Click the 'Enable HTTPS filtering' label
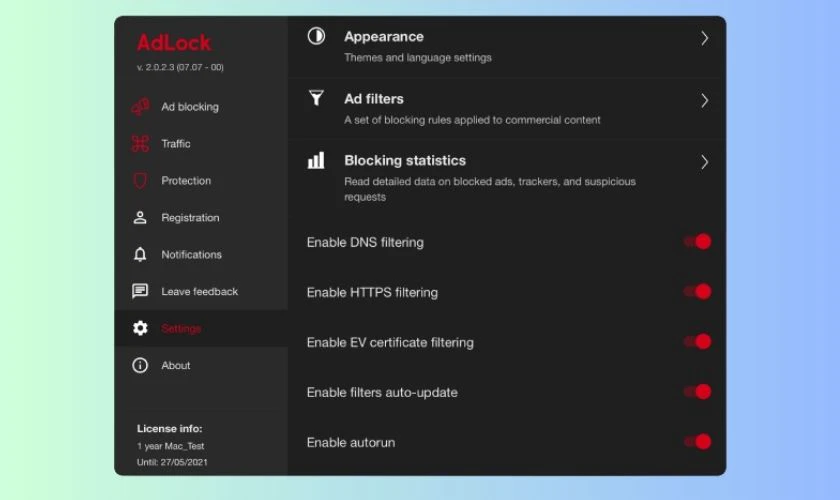Image resolution: width=840 pixels, height=500 pixels. (372, 292)
